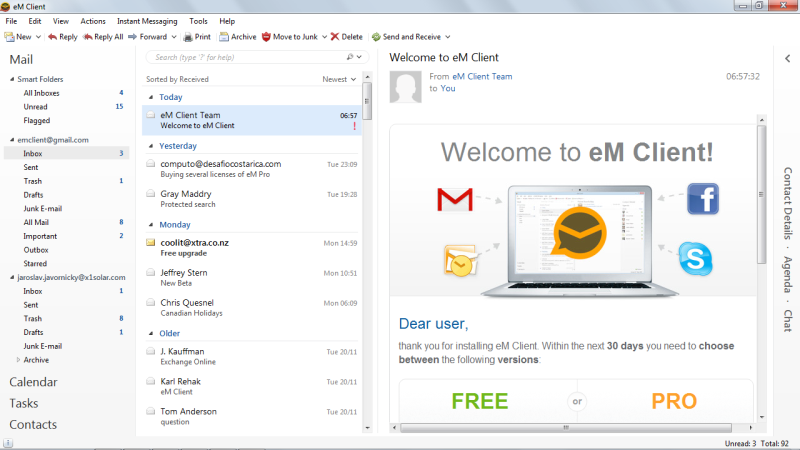Click the Reply arrow icon
The image size is (800, 450).
[x=52, y=37]
